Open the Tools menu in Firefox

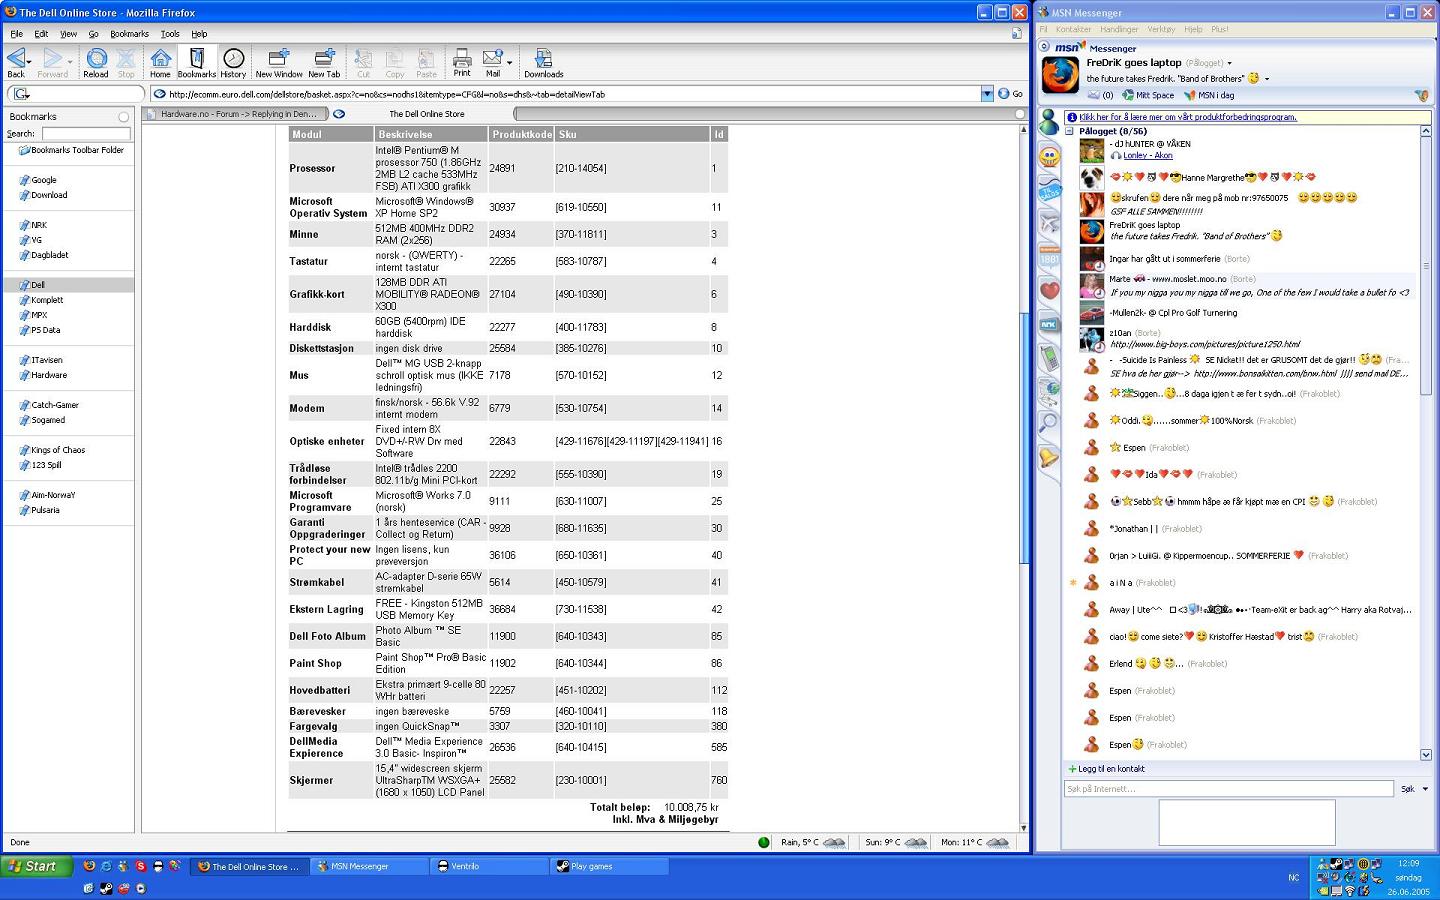[170, 34]
